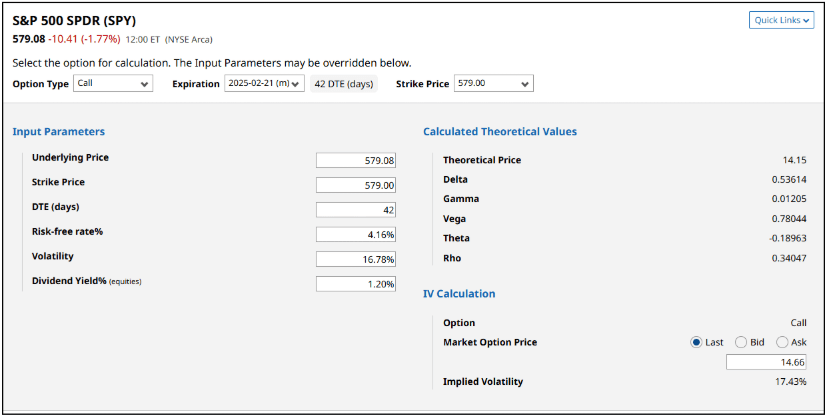Open the Quick Links dropdown
Image resolution: width=827 pixels, height=416 pixels.
click(x=781, y=20)
